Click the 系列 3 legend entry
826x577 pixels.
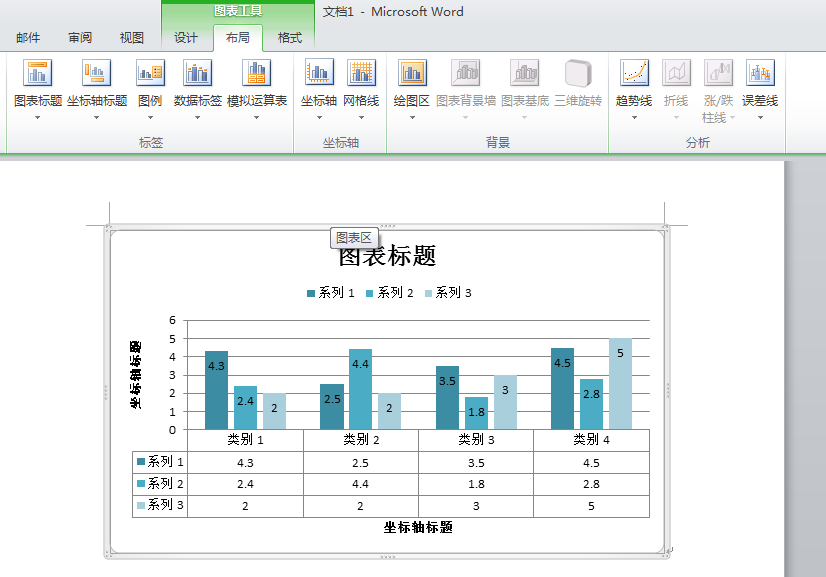click(448, 292)
